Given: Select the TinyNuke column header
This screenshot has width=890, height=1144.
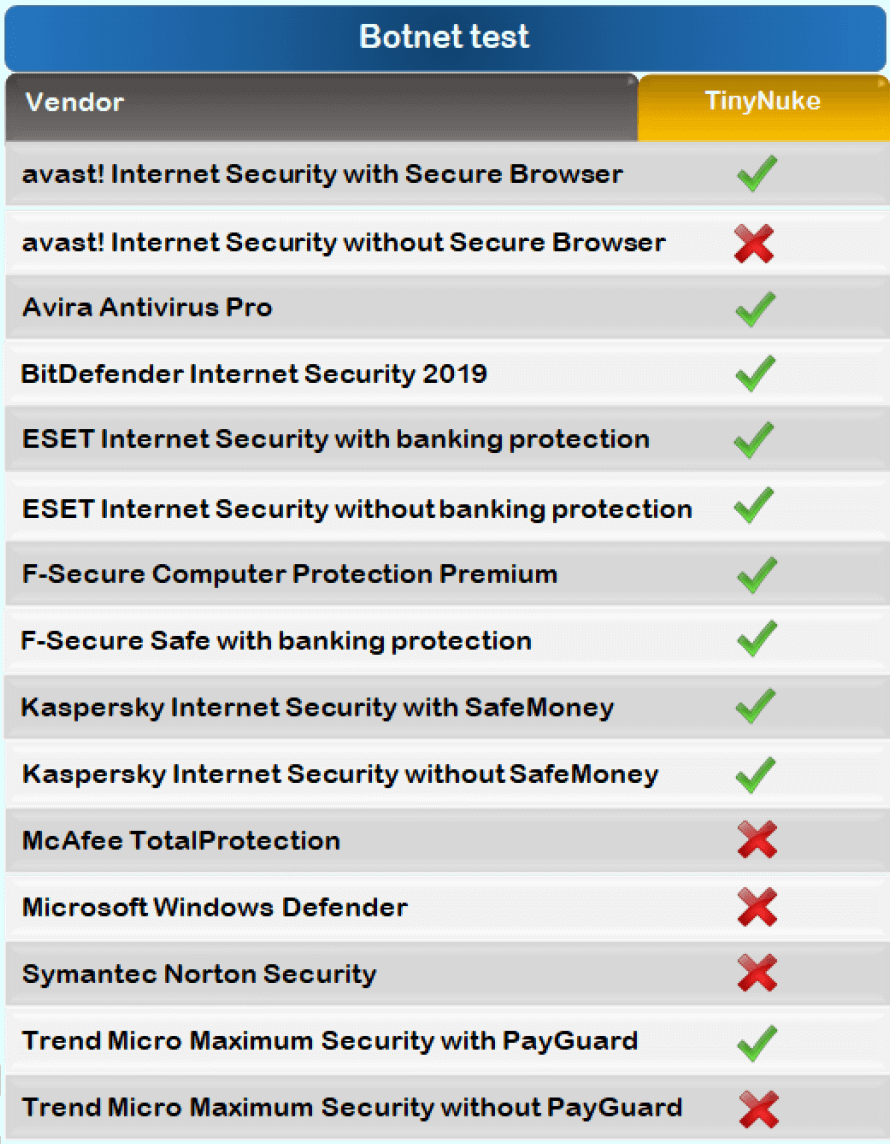Looking at the screenshot, I should tap(763, 102).
